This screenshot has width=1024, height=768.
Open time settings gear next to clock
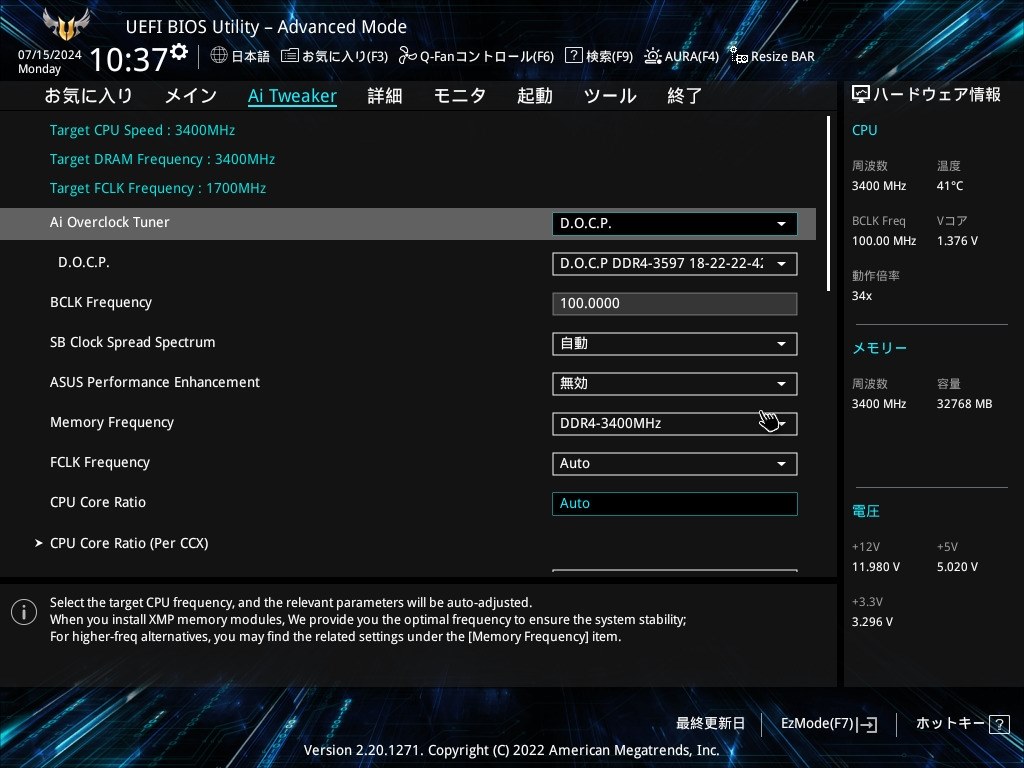pyautogui.click(x=179, y=52)
